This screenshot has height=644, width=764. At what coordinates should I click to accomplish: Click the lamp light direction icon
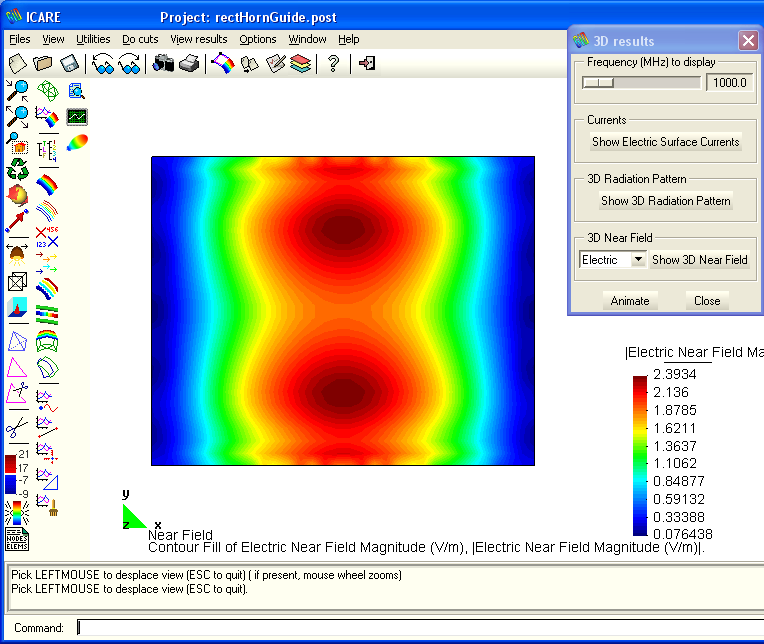click(18, 253)
